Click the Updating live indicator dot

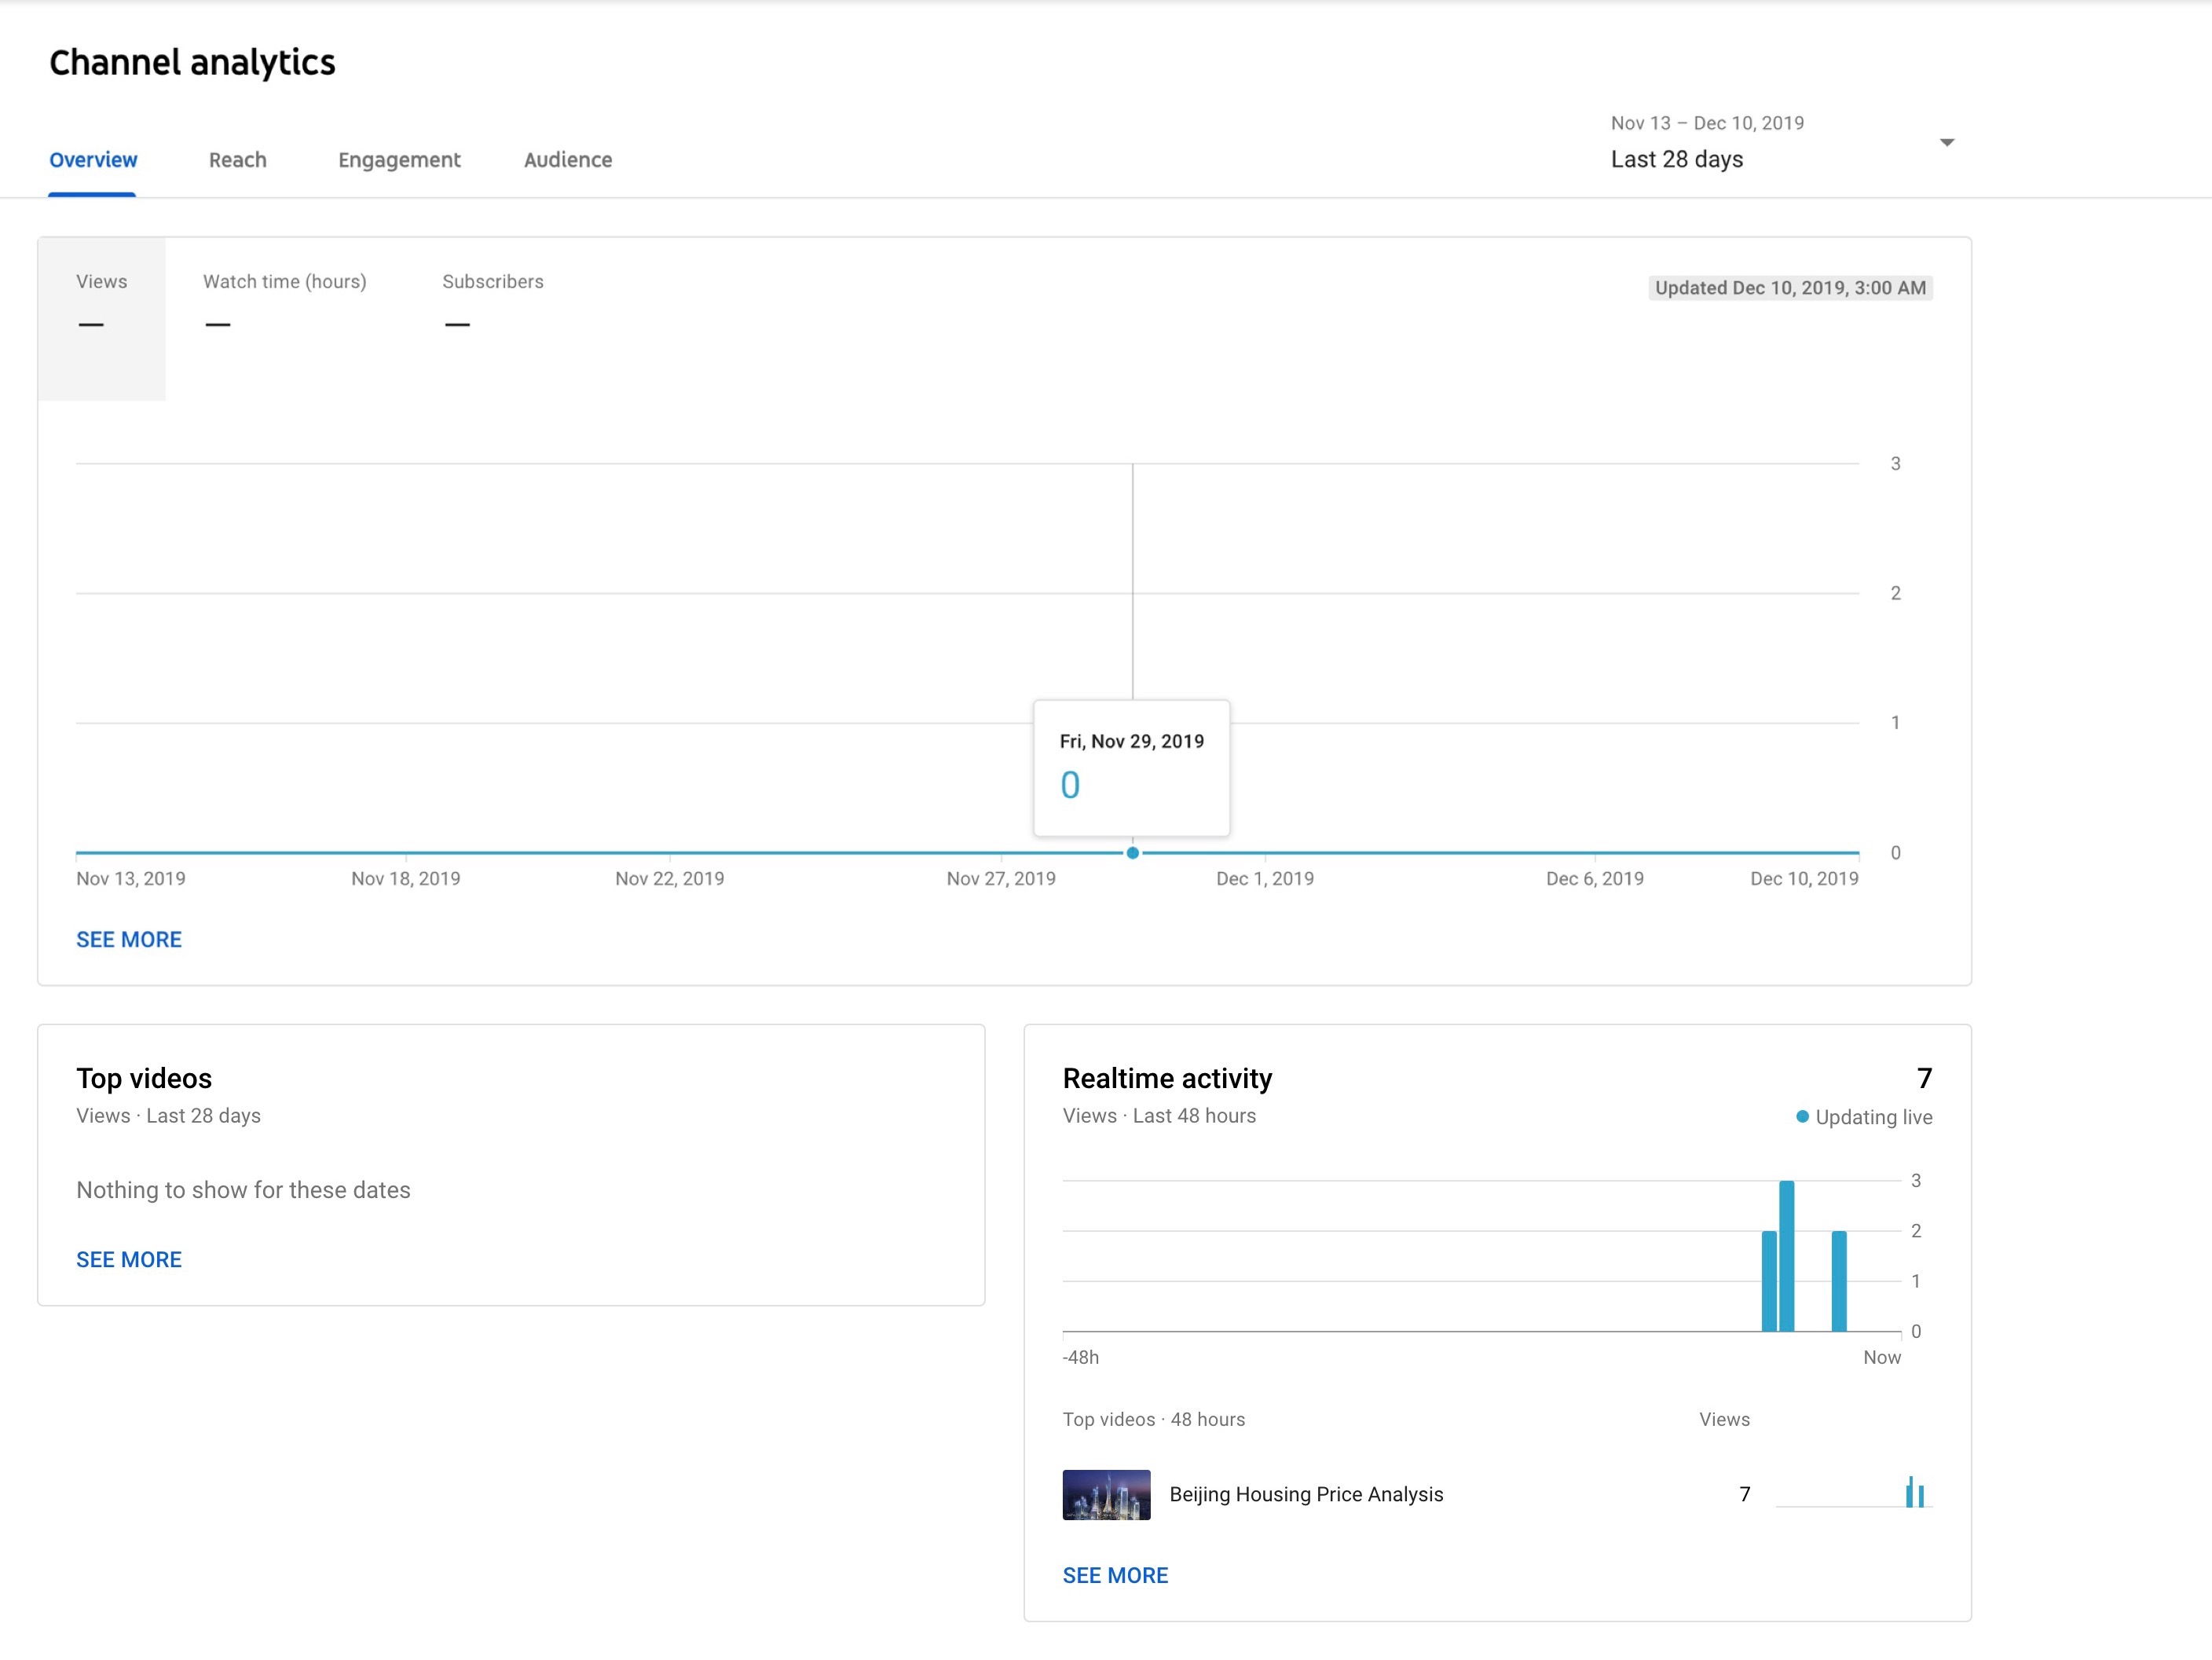1802,1116
